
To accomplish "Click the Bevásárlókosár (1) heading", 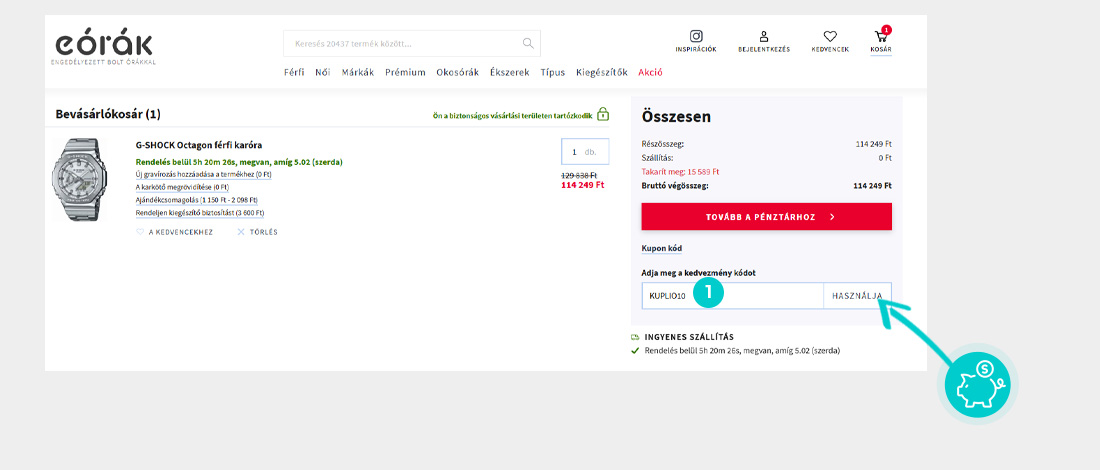I will [x=108, y=114].
